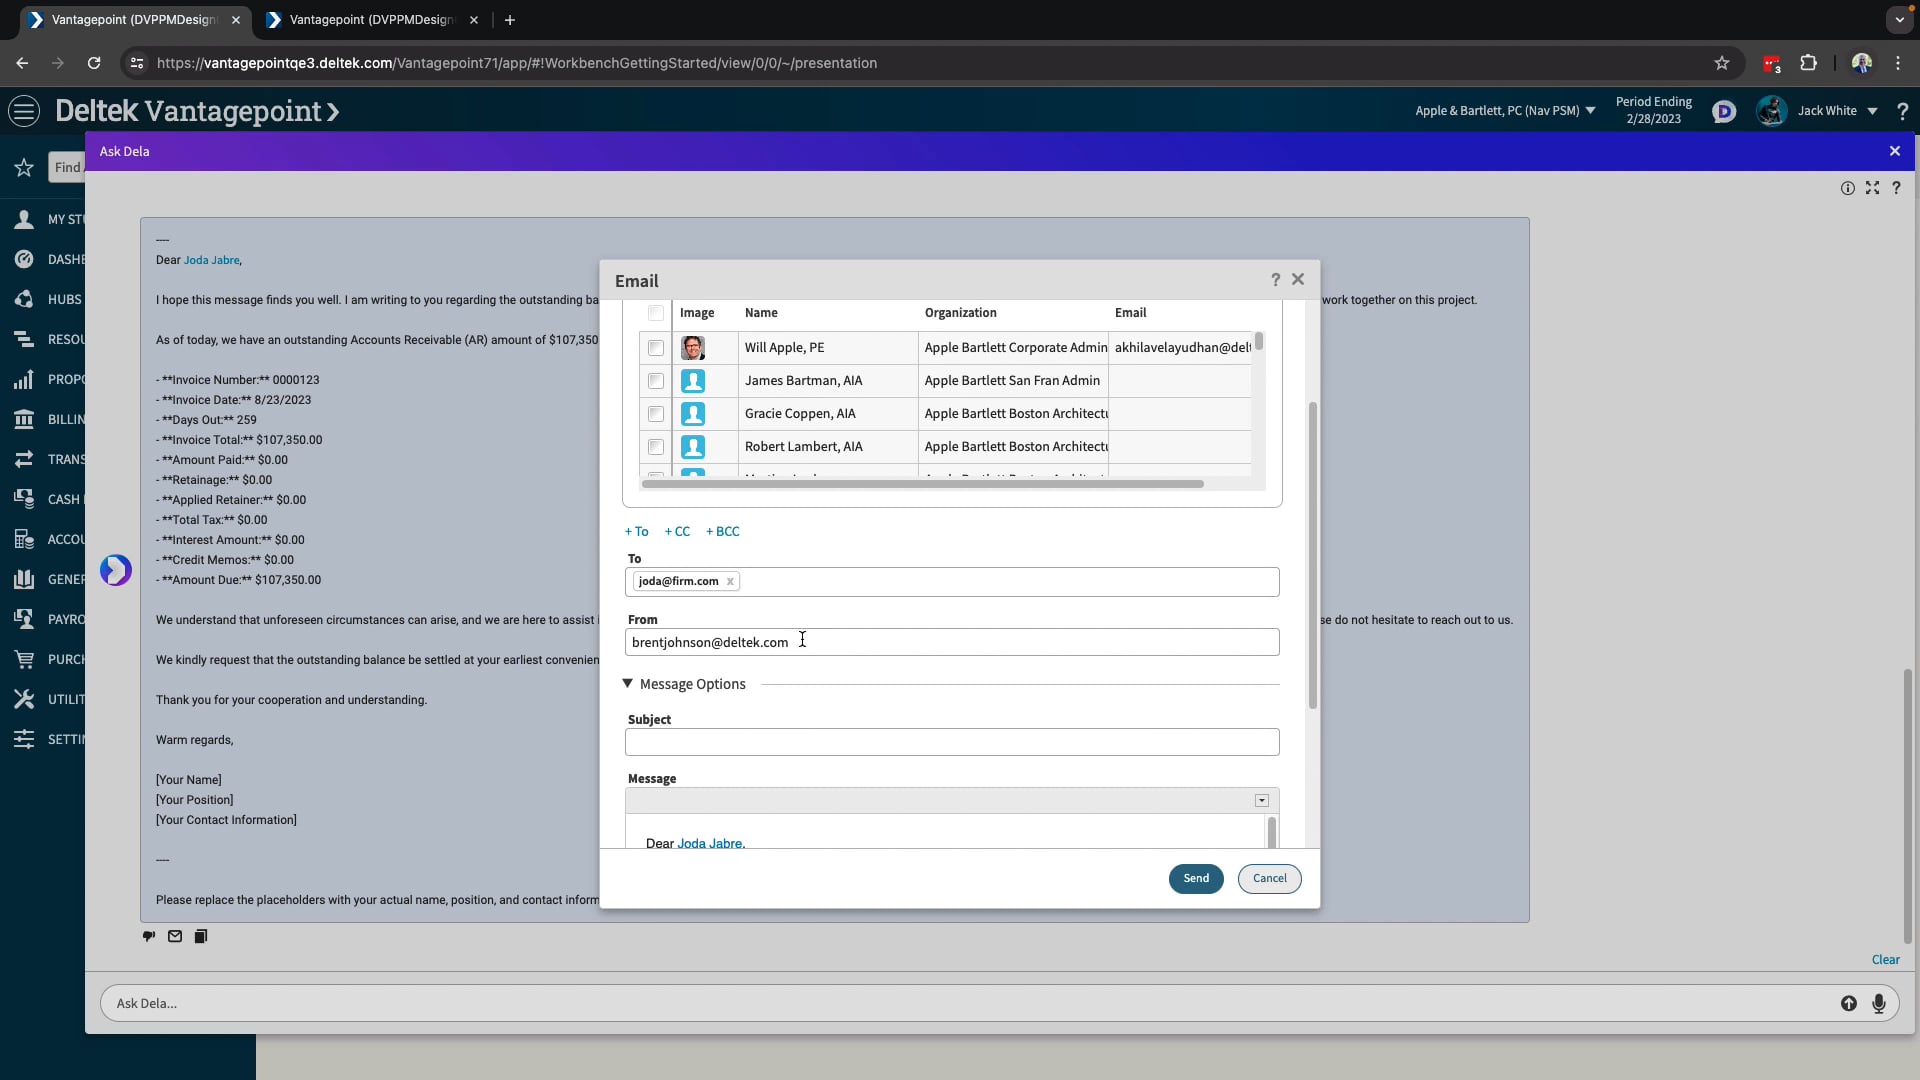Click the Name column header
The image size is (1920, 1080).
(x=761, y=313)
